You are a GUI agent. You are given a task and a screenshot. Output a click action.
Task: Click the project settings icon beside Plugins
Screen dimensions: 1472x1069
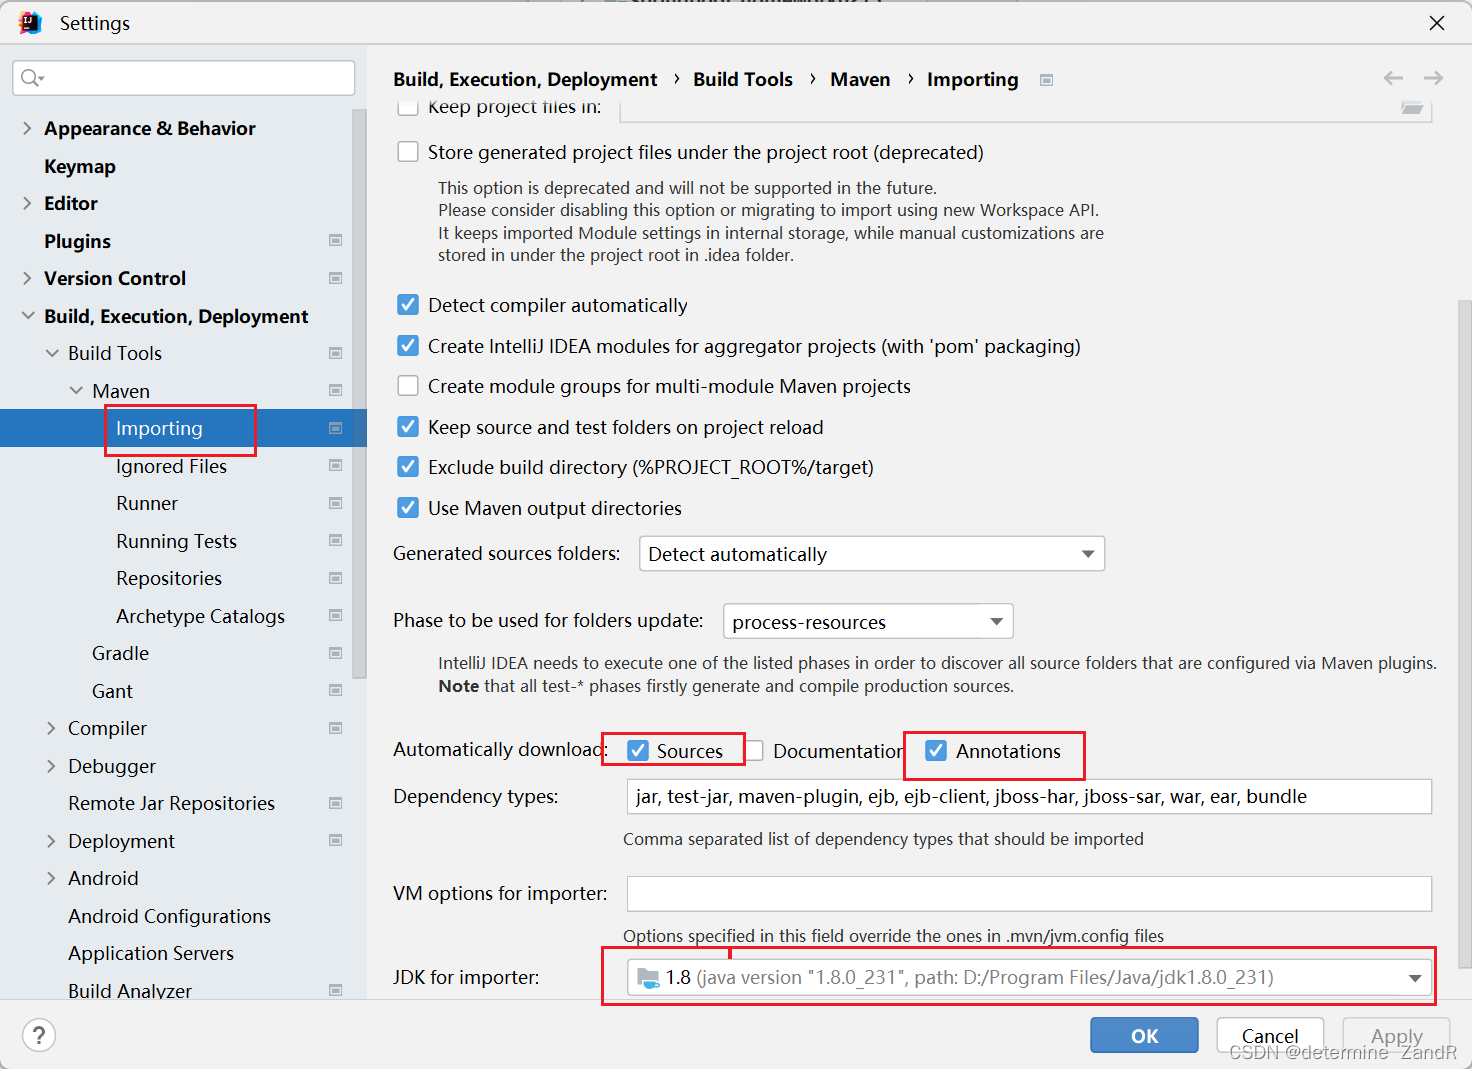pyautogui.click(x=335, y=240)
